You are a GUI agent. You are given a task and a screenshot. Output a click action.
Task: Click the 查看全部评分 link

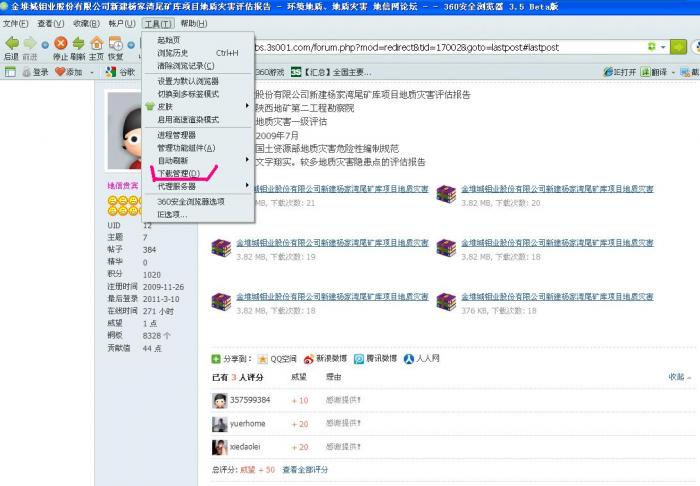304,469
